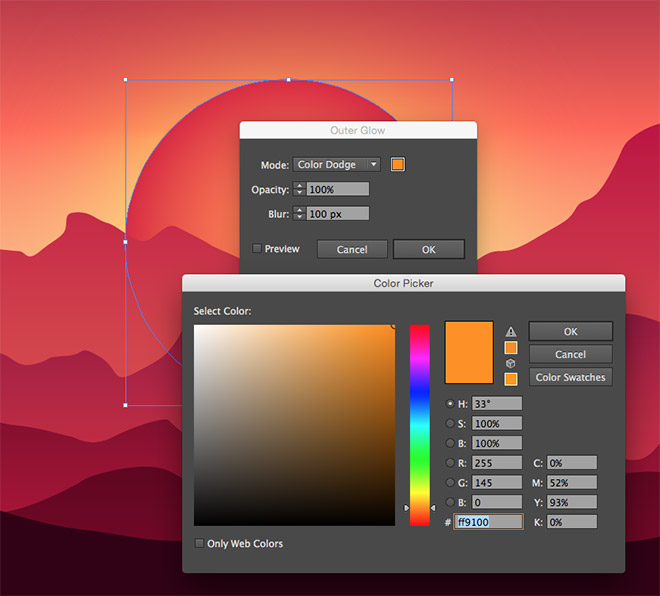Open the Mode dropdown showing Color Dodge
Screen dimensions: 660x596
tap(337, 164)
